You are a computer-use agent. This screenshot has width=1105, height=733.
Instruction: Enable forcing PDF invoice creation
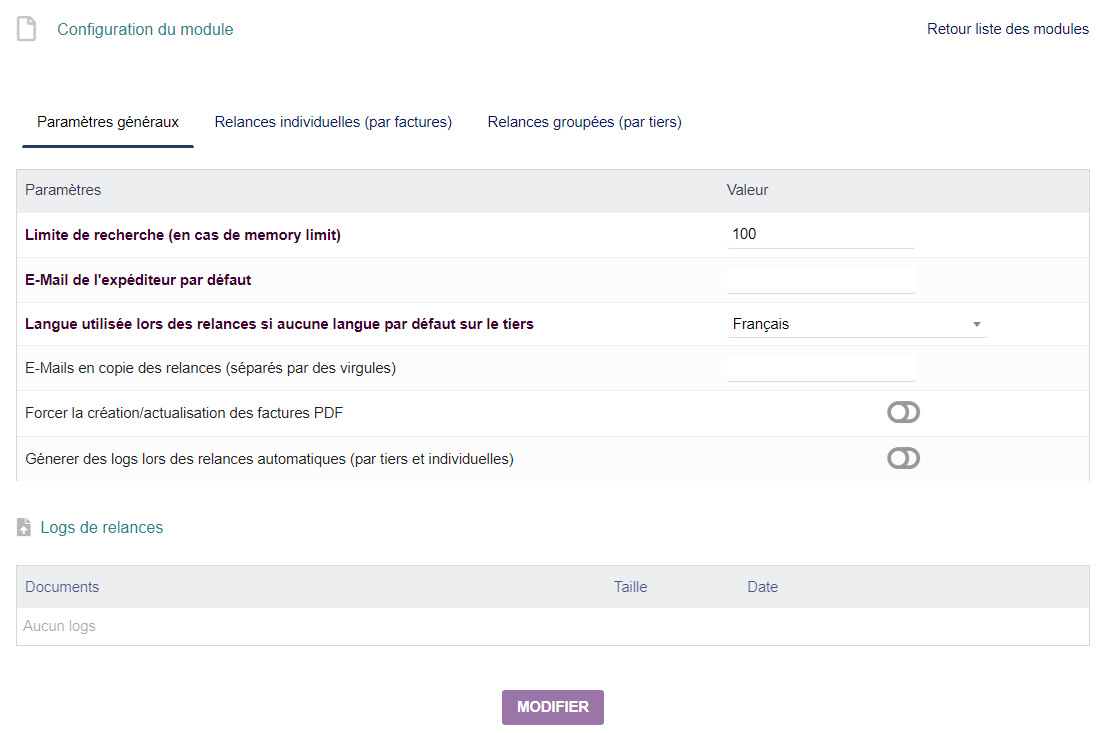point(903,412)
